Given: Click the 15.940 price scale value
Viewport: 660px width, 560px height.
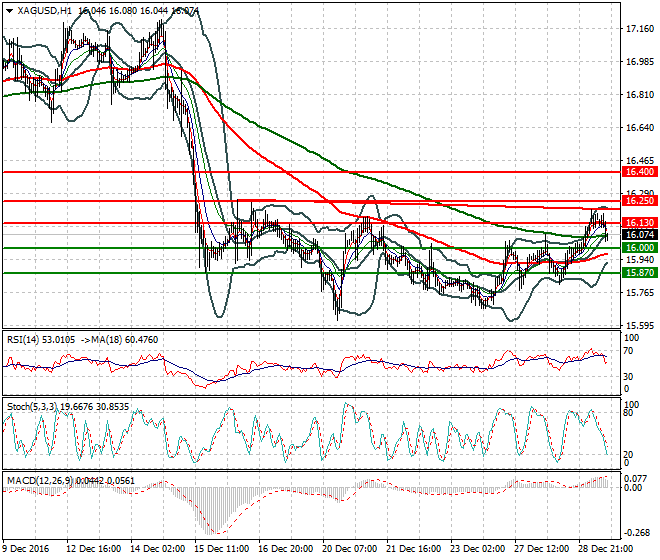Looking at the screenshot, I should coord(640,260).
